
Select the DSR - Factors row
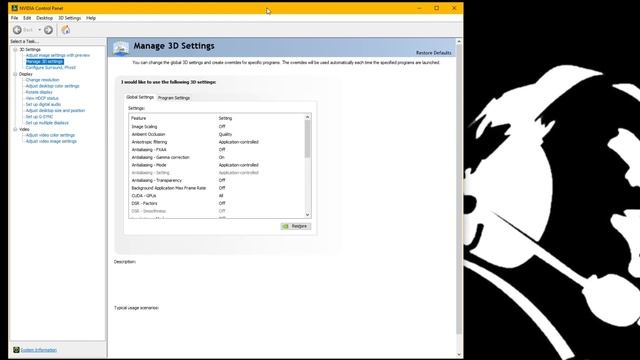pyautogui.click(x=217, y=203)
